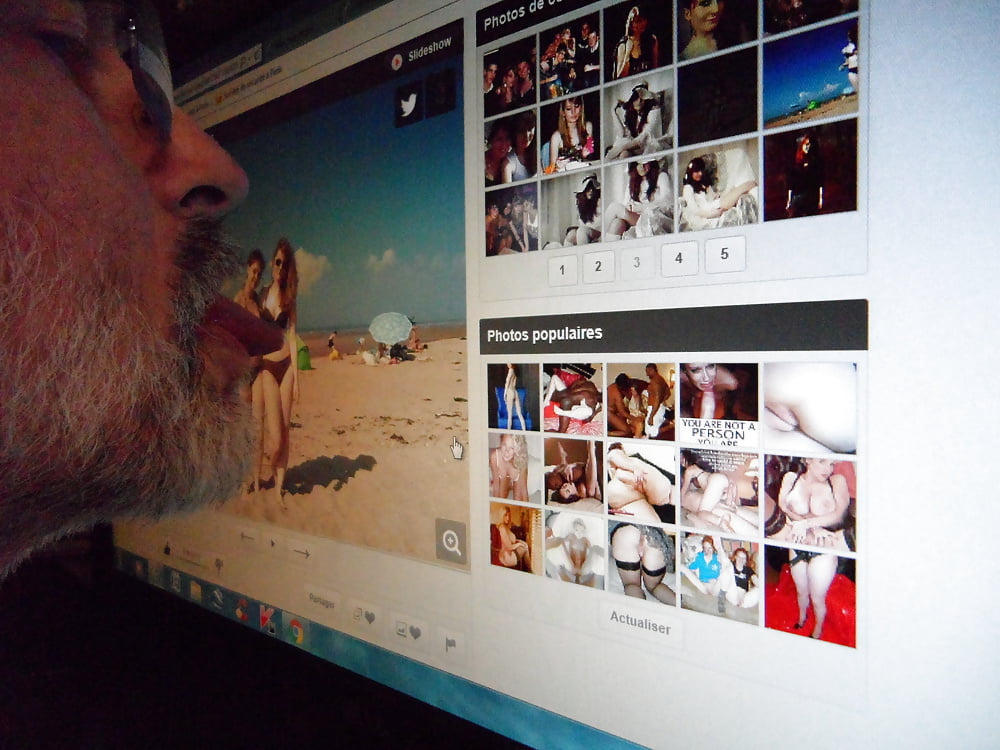Go to page 1 of photos

pyautogui.click(x=562, y=270)
